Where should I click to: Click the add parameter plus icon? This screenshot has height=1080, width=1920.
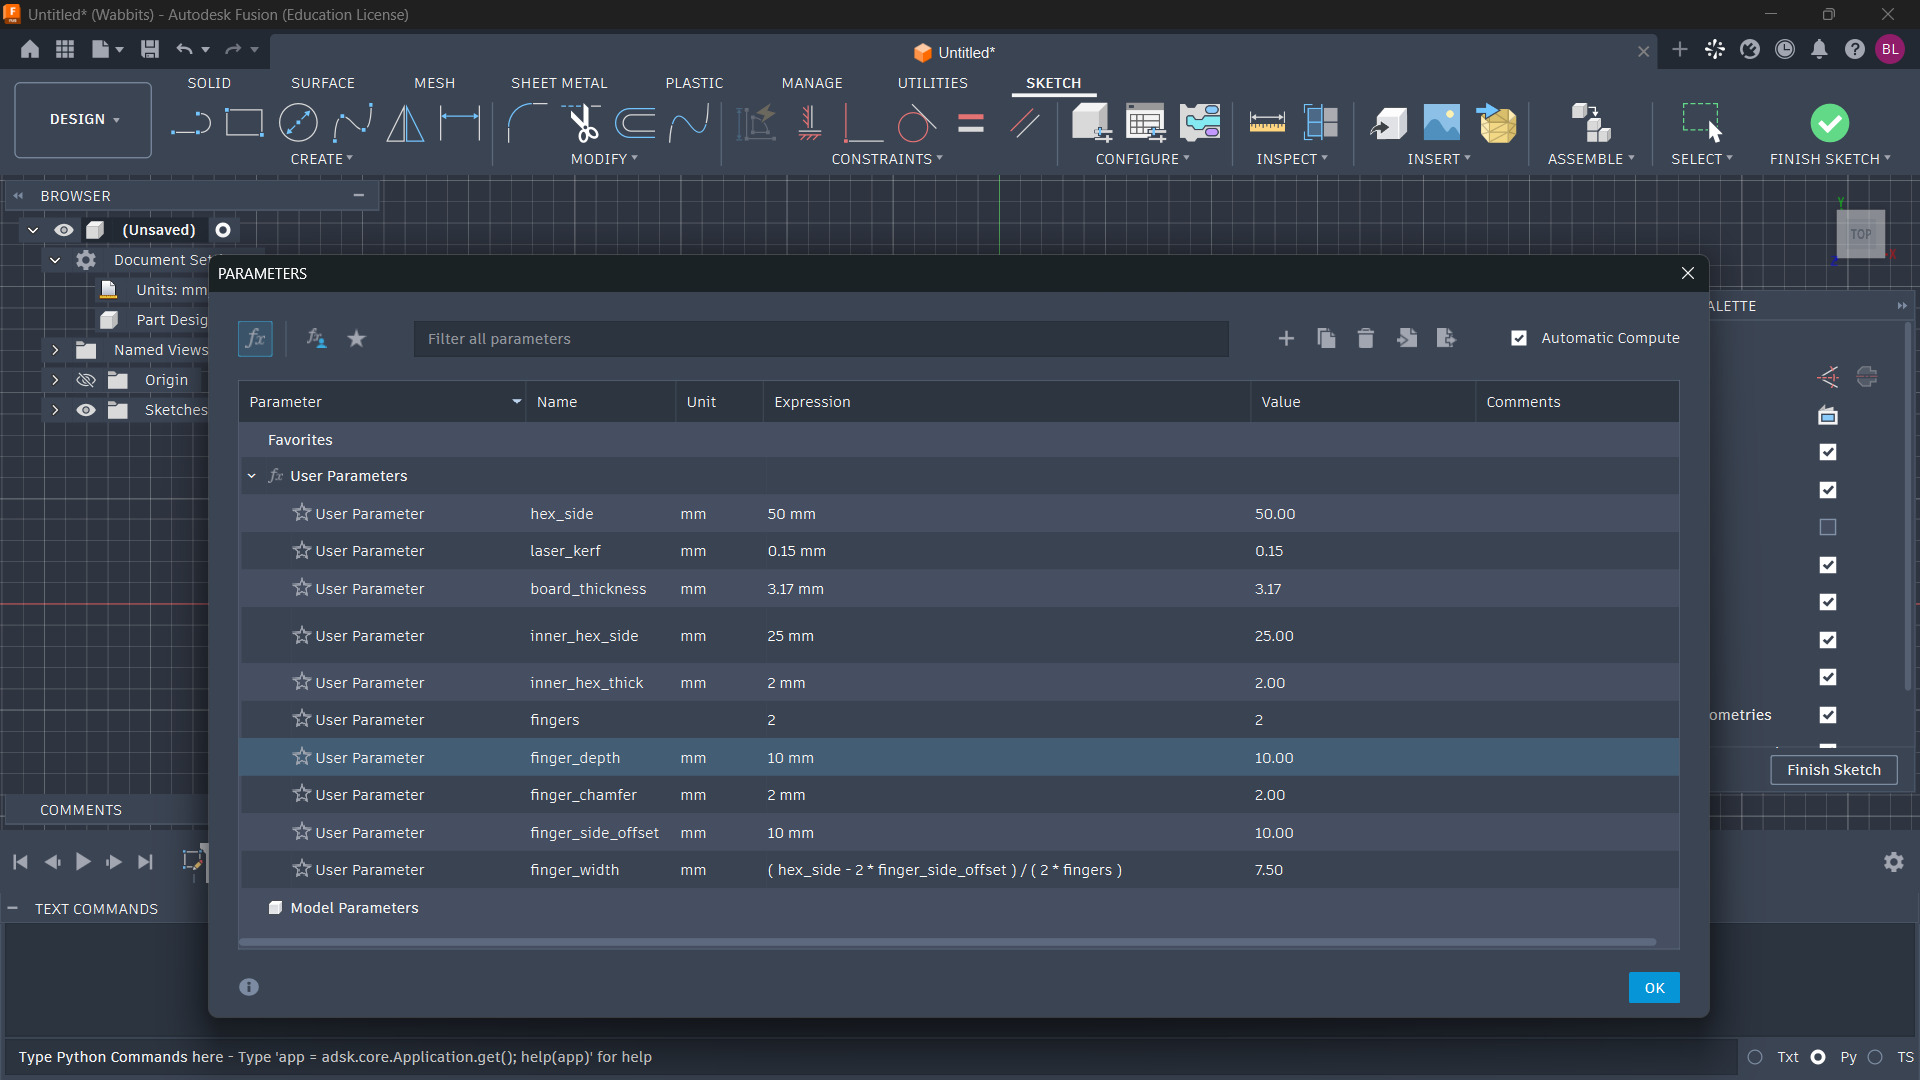click(x=1286, y=339)
